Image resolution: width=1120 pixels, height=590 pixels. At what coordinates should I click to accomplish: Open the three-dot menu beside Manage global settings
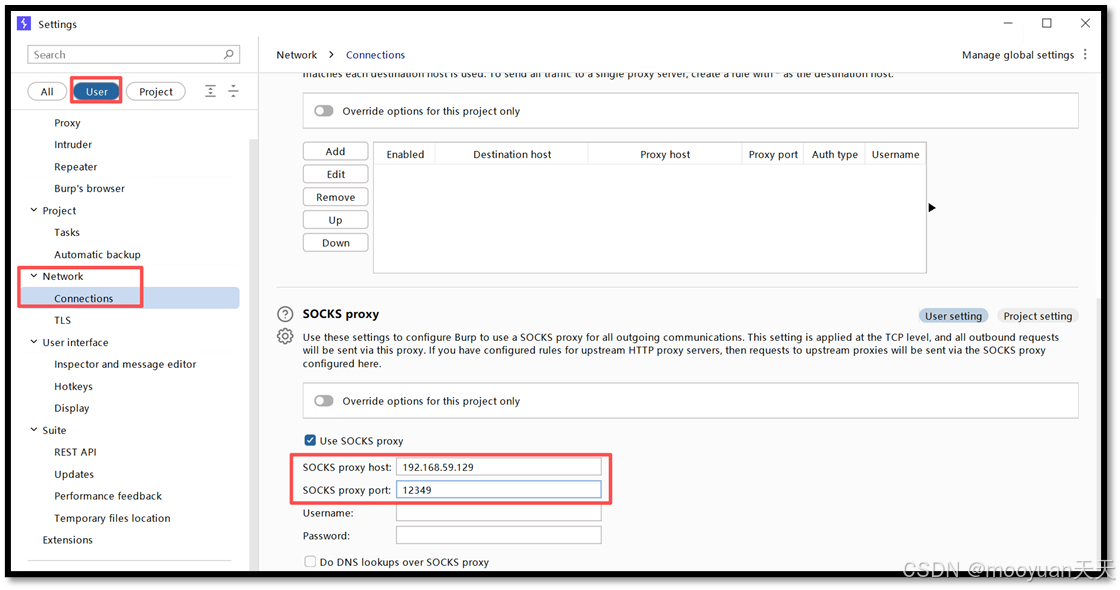1085,54
